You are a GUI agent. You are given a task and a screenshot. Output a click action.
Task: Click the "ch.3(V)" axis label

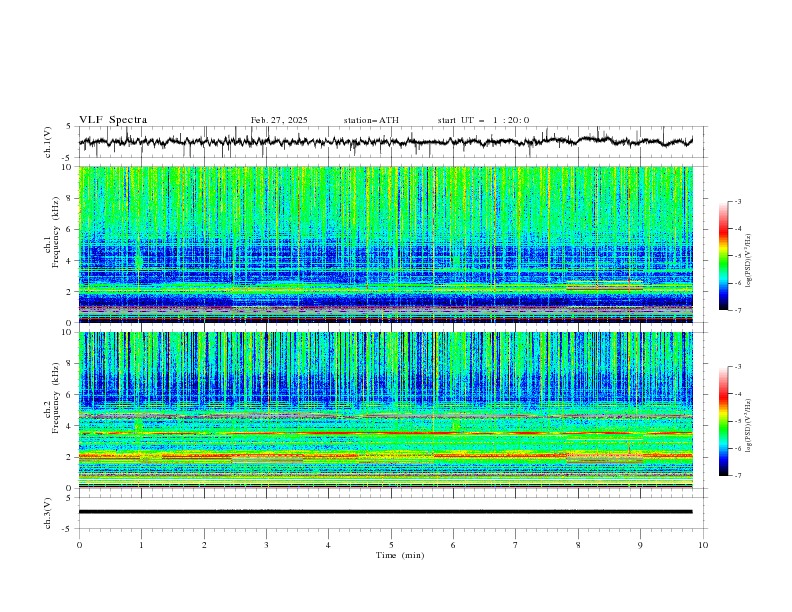tap(48, 513)
